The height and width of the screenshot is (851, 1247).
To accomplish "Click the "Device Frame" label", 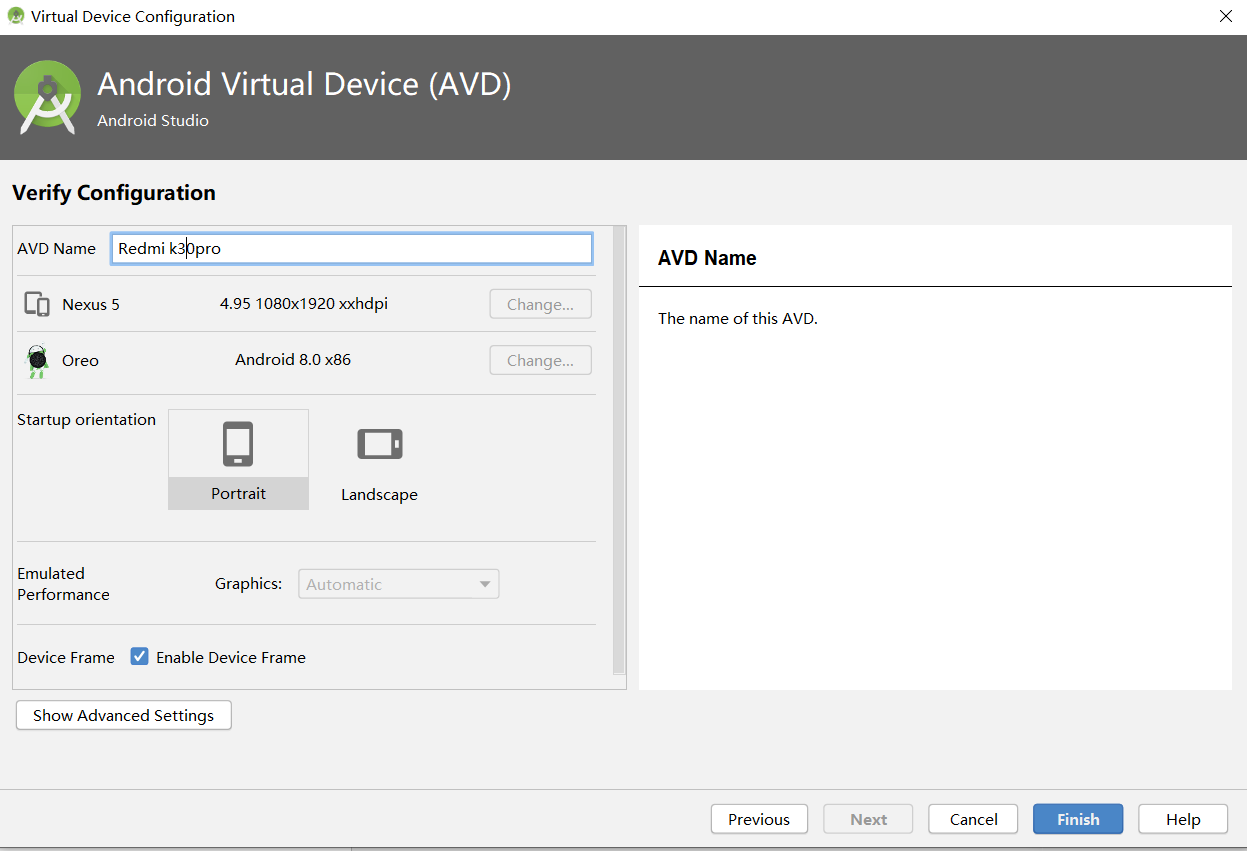I will pos(66,658).
